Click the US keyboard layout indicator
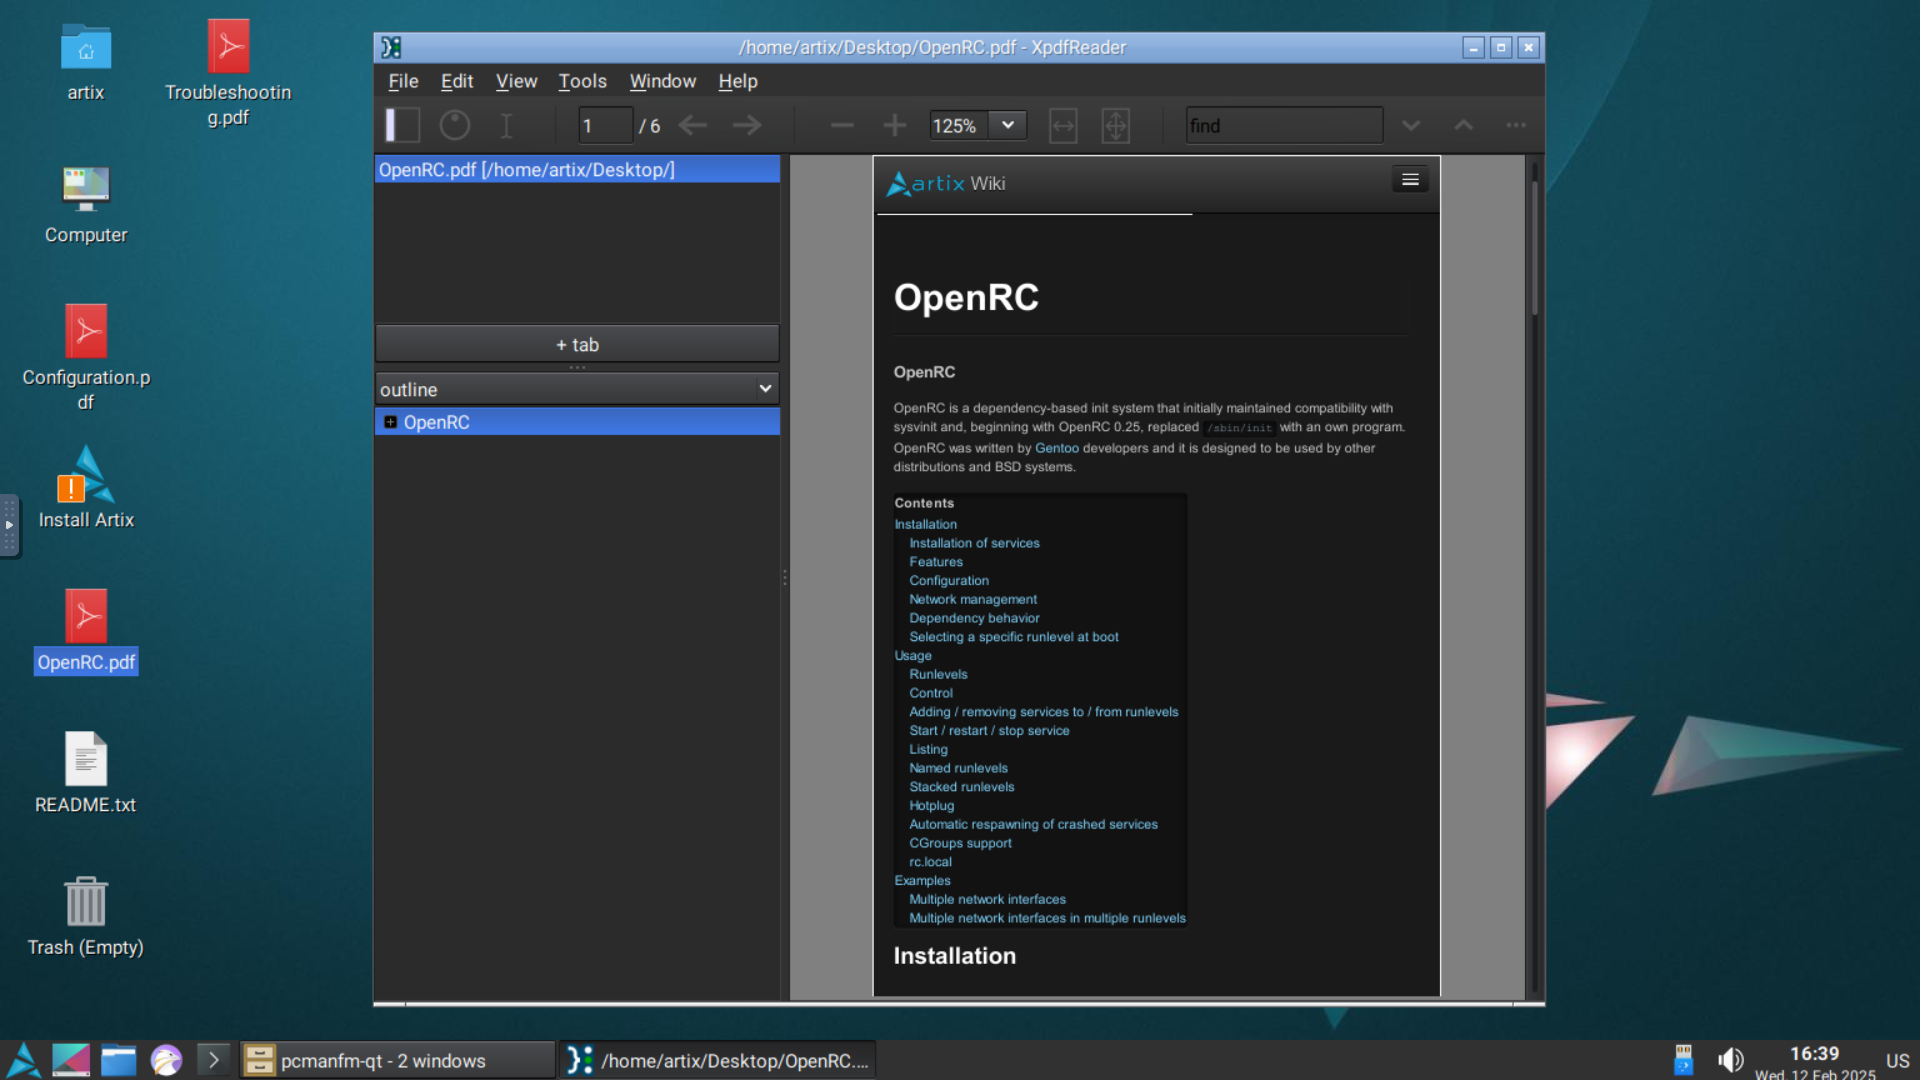Image resolution: width=1920 pixels, height=1080 pixels. coord(1897,1061)
